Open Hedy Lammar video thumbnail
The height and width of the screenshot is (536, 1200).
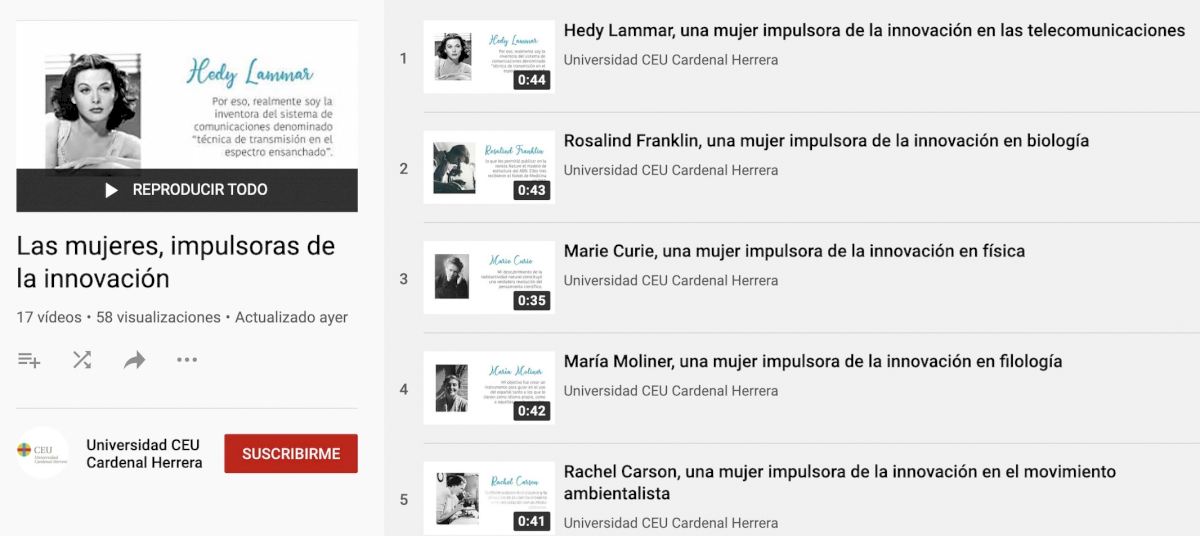[x=489, y=58]
